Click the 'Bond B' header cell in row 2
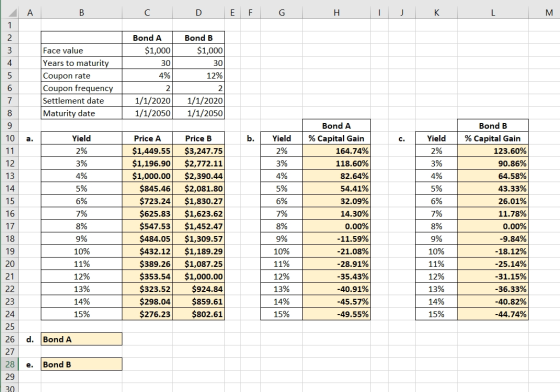 click(199, 38)
